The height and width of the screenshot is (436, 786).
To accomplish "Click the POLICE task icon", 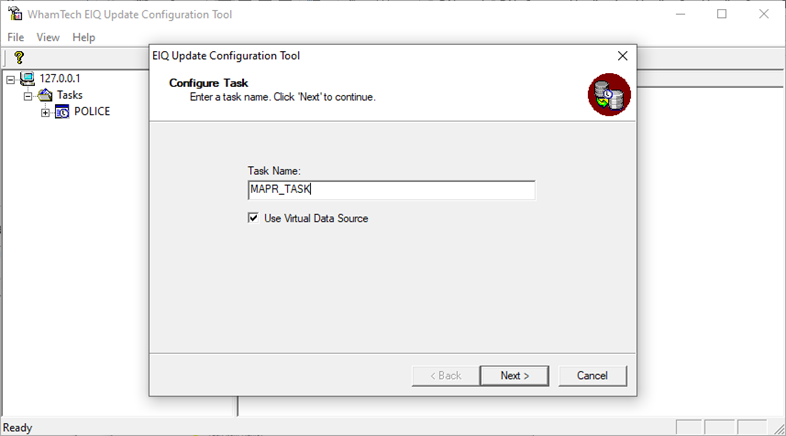I will (62, 112).
